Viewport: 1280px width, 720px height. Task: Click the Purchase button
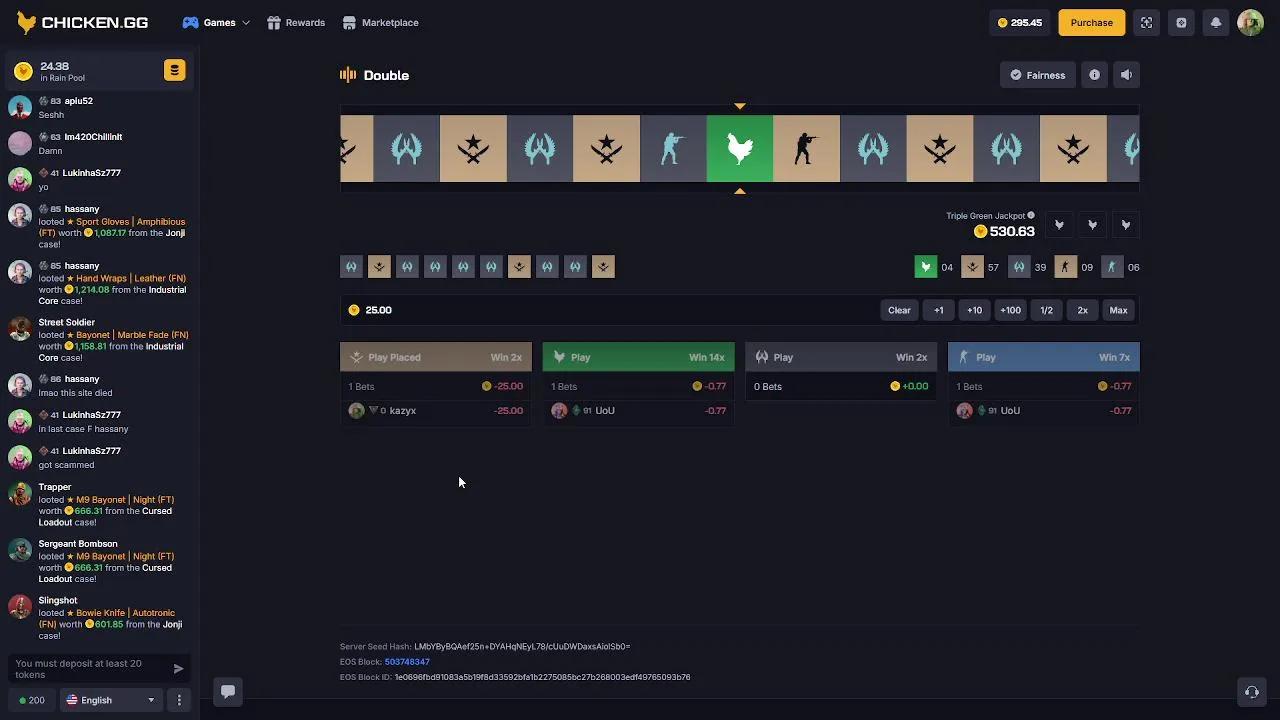pos(1092,22)
